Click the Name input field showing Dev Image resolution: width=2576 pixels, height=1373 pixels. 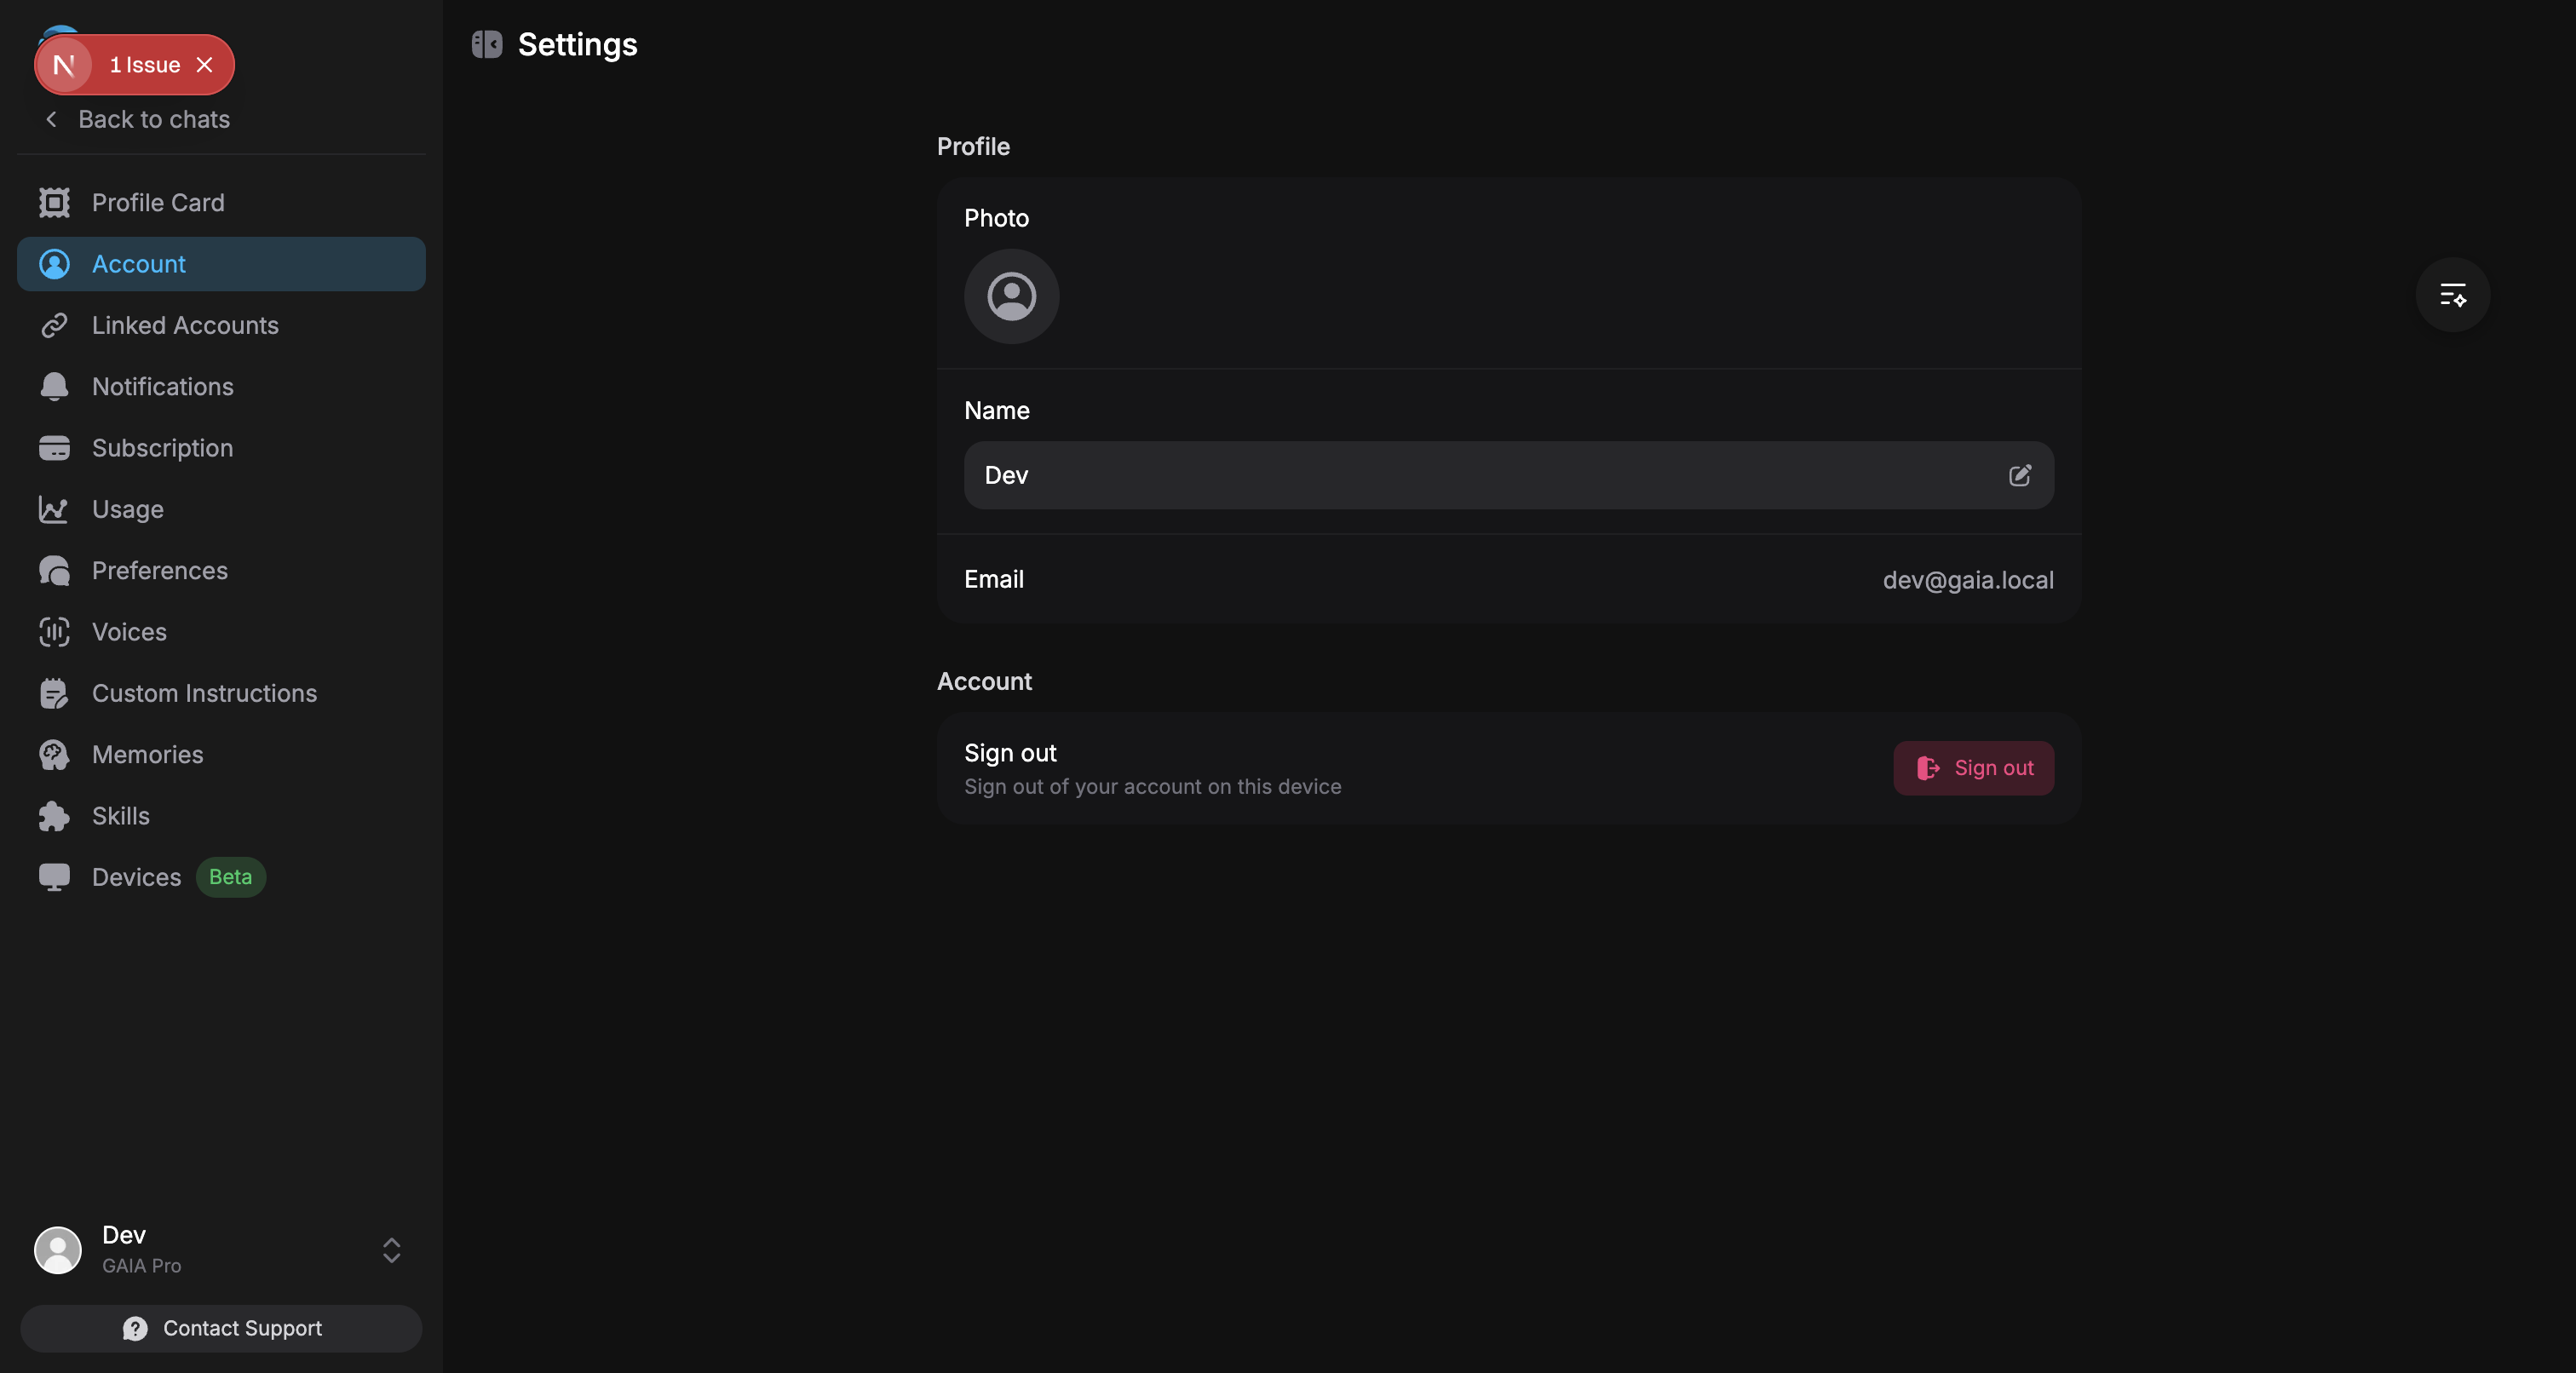(x=1508, y=475)
